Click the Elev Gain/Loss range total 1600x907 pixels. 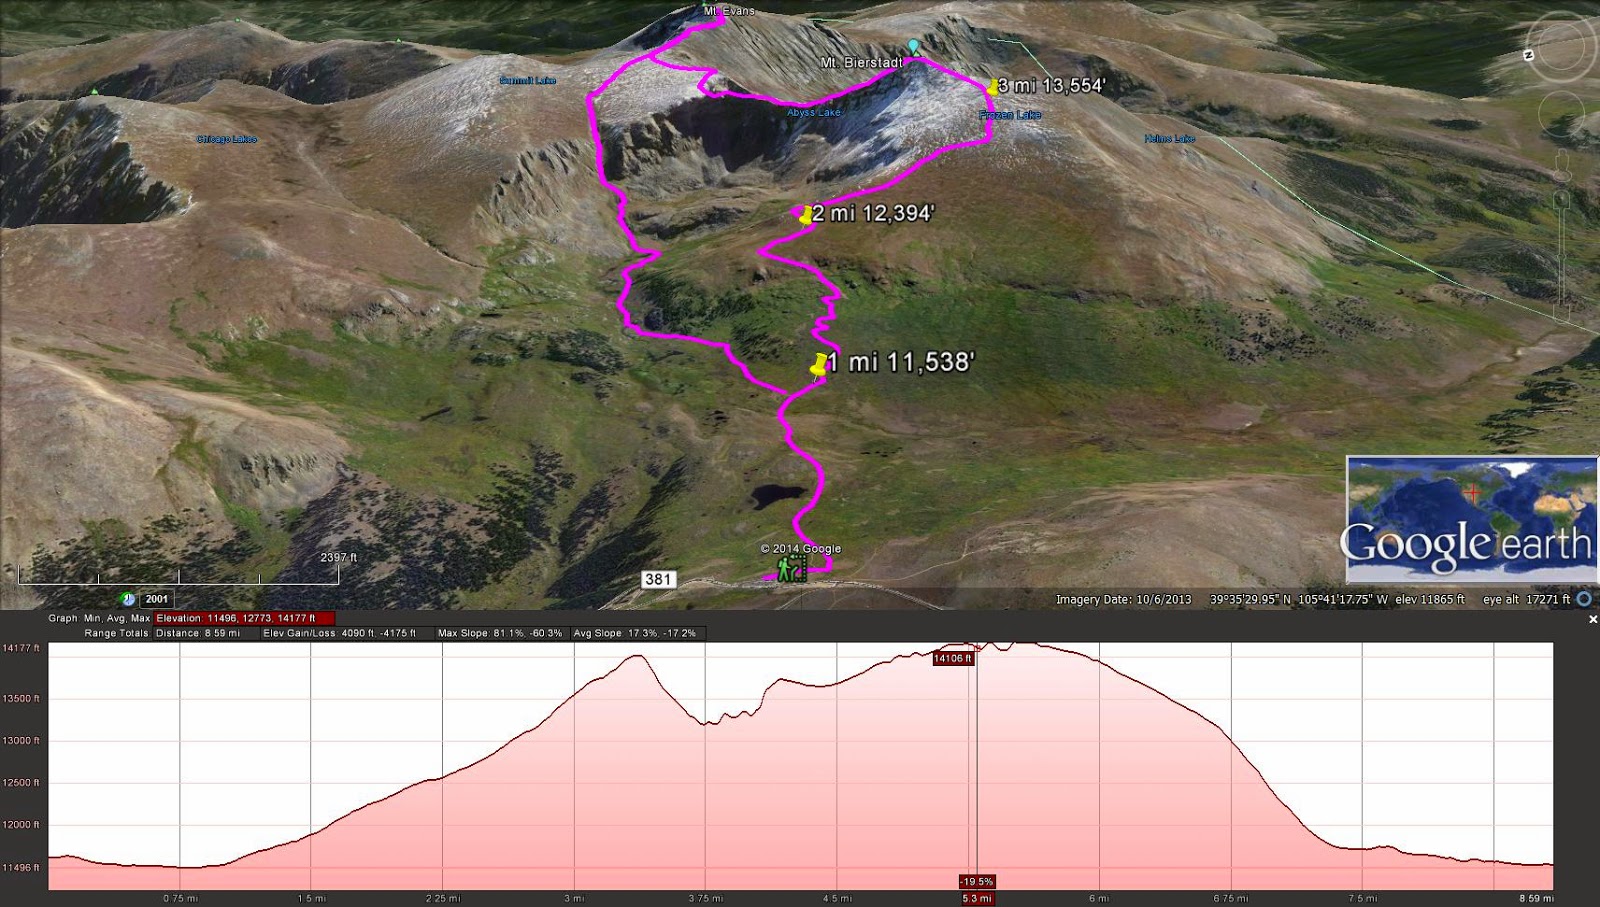(x=340, y=633)
